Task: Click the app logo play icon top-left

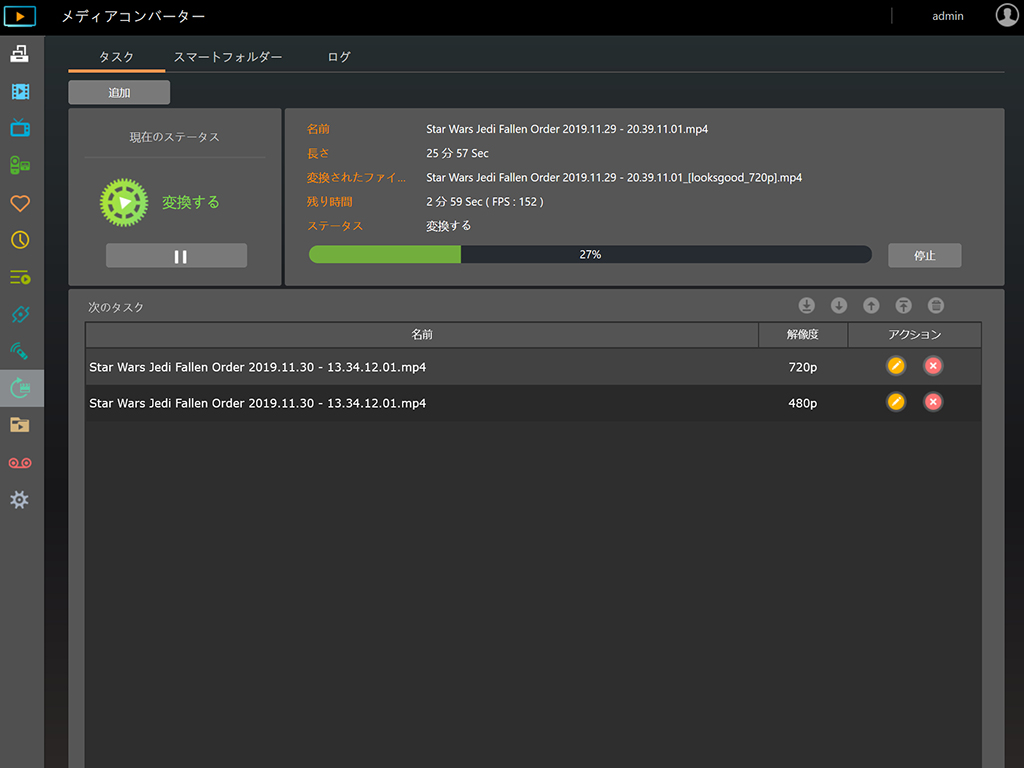Action: pos(20,16)
